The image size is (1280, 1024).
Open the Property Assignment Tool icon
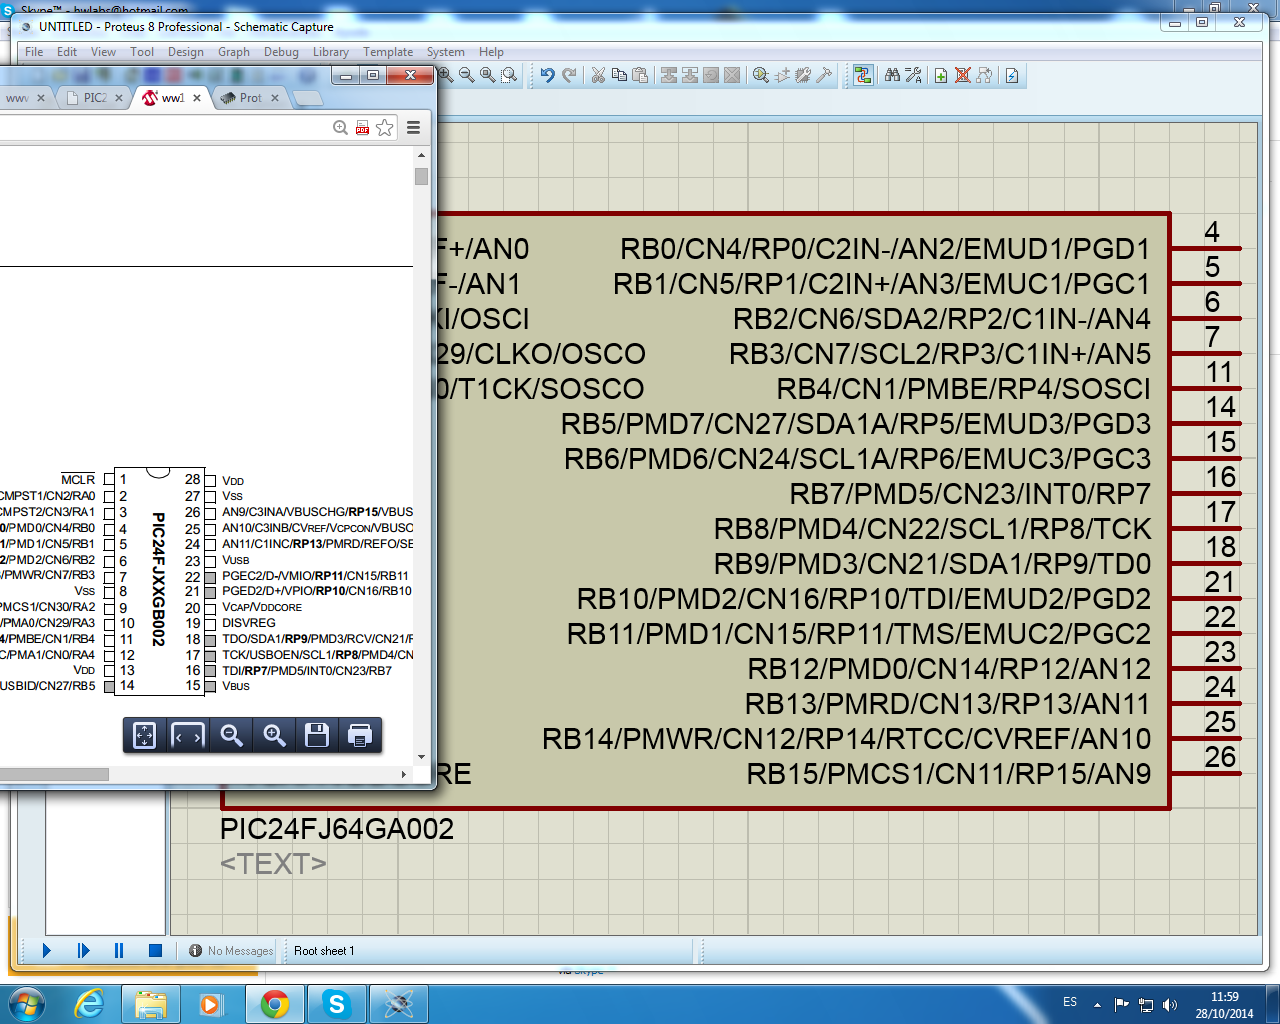tap(913, 75)
